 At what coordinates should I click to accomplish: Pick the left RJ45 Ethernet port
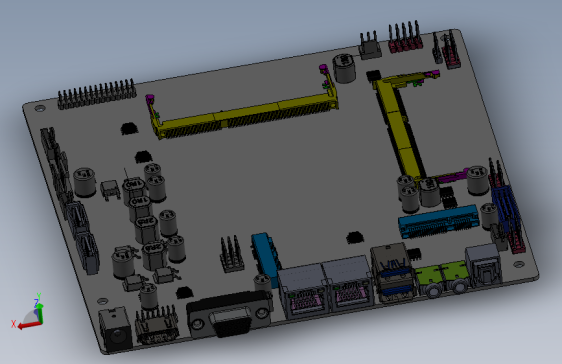pos(303,291)
